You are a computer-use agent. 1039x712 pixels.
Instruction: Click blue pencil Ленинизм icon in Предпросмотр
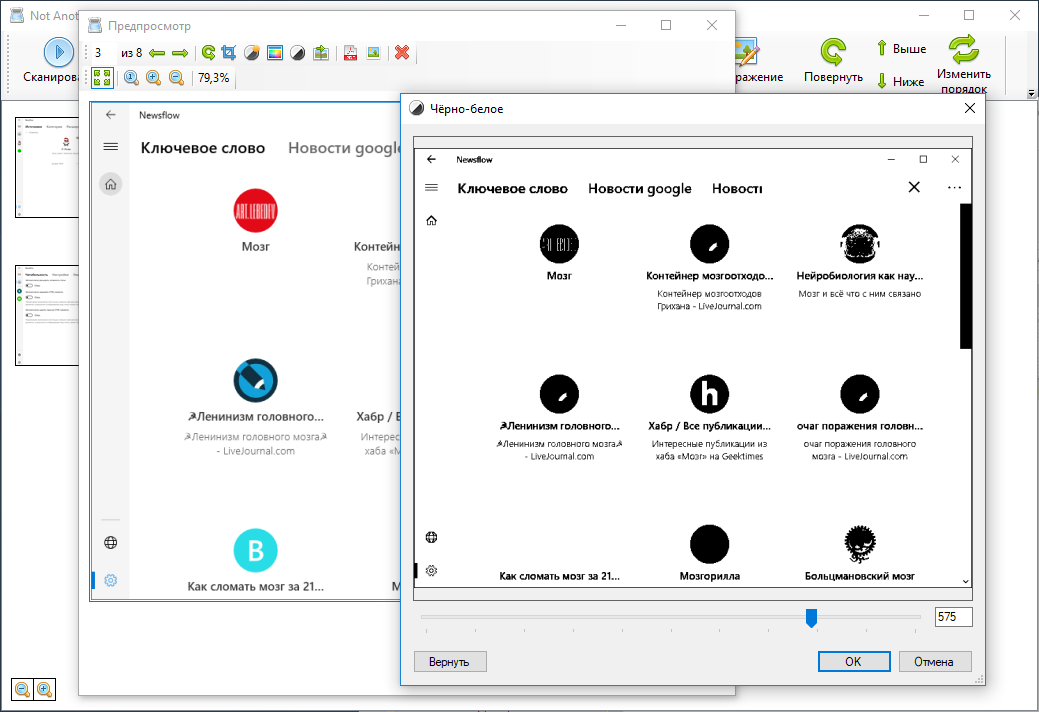tap(256, 381)
